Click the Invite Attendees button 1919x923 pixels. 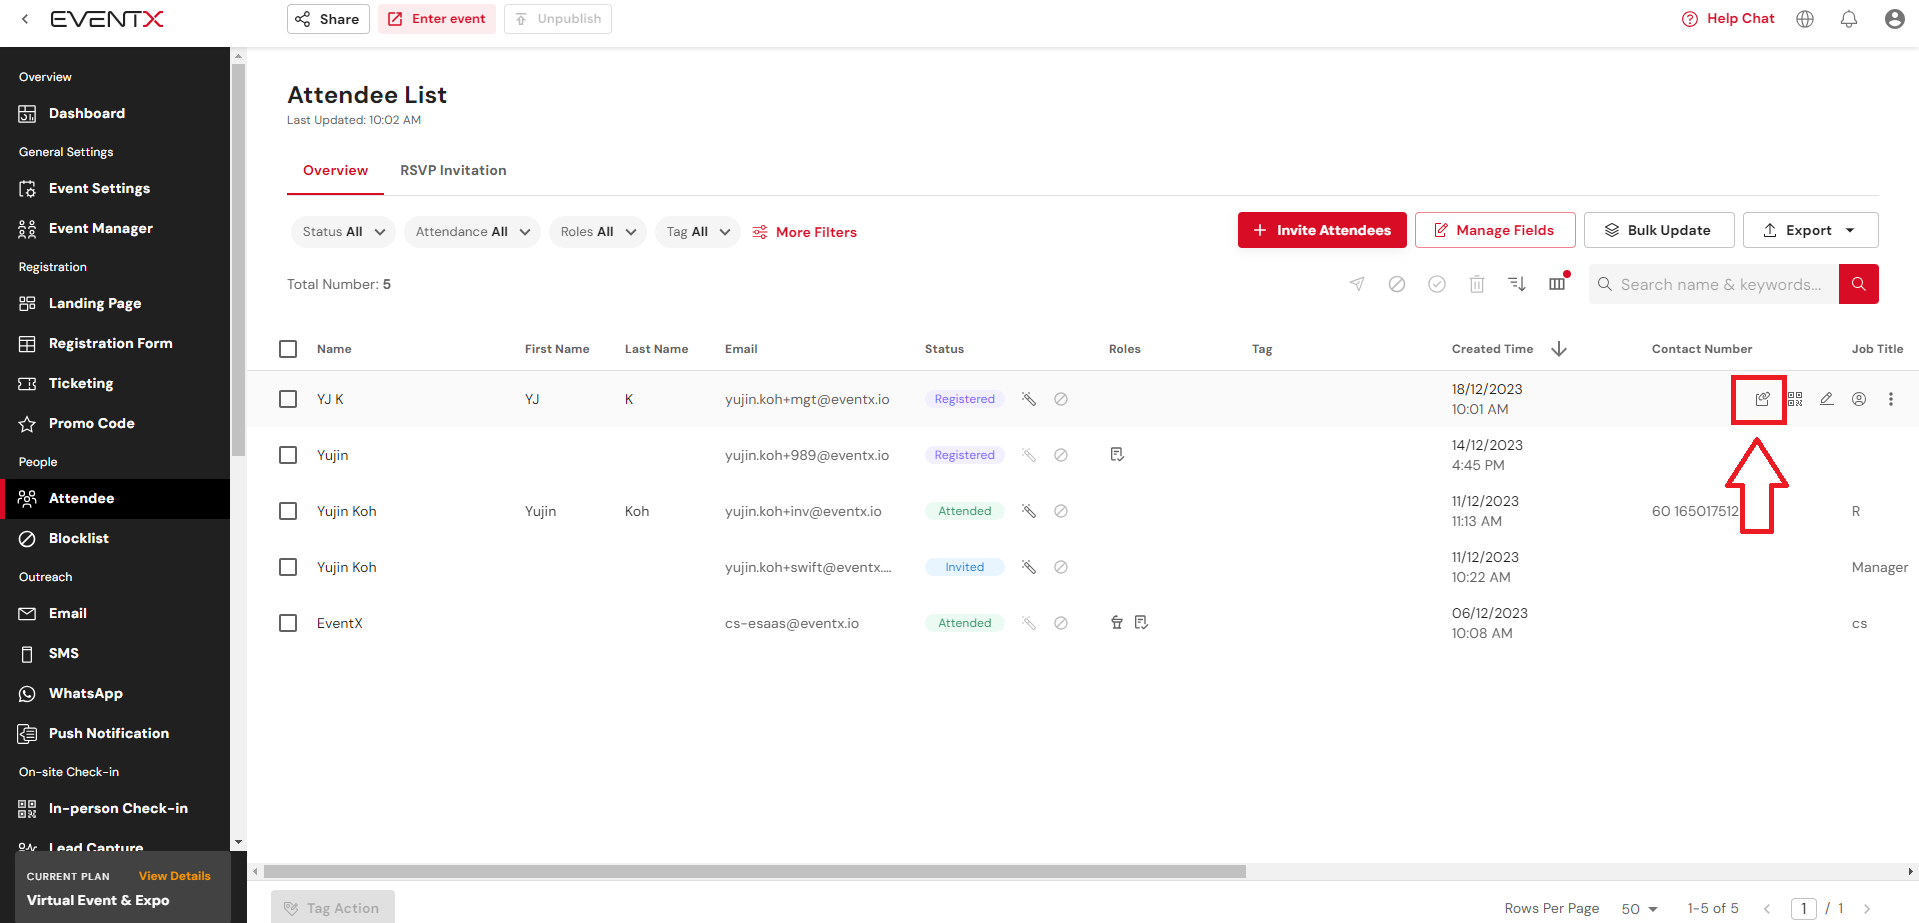[1322, 230]
